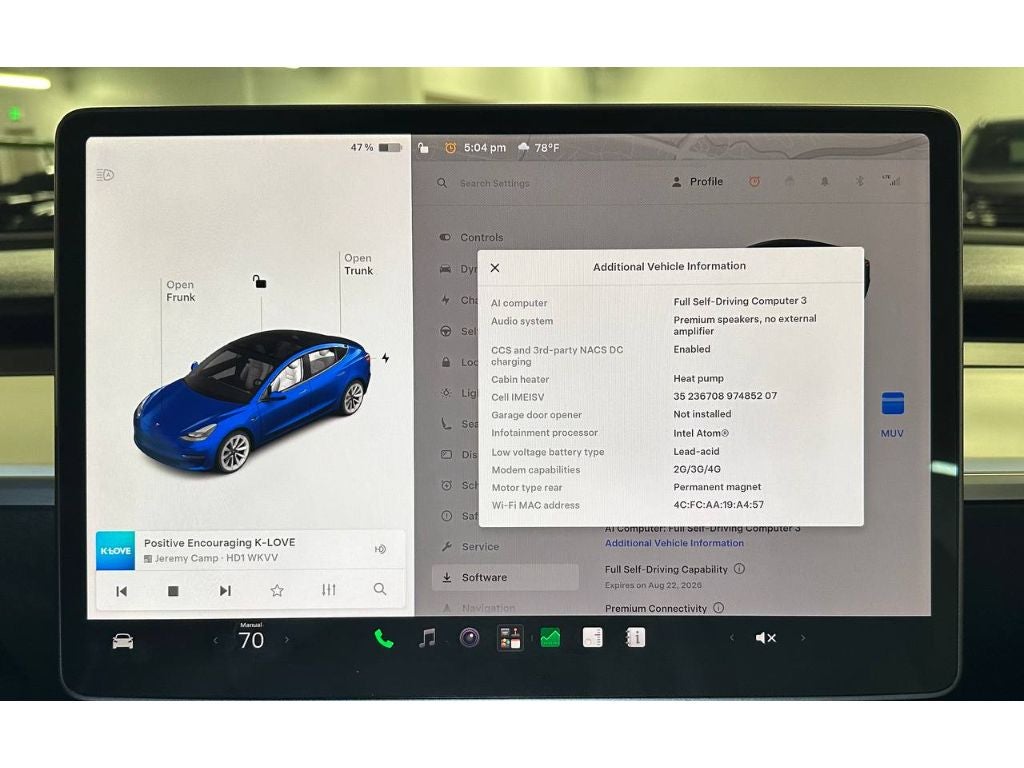Open the Camera app icon
The image size is (1024, 768).
tap(469, 637)
